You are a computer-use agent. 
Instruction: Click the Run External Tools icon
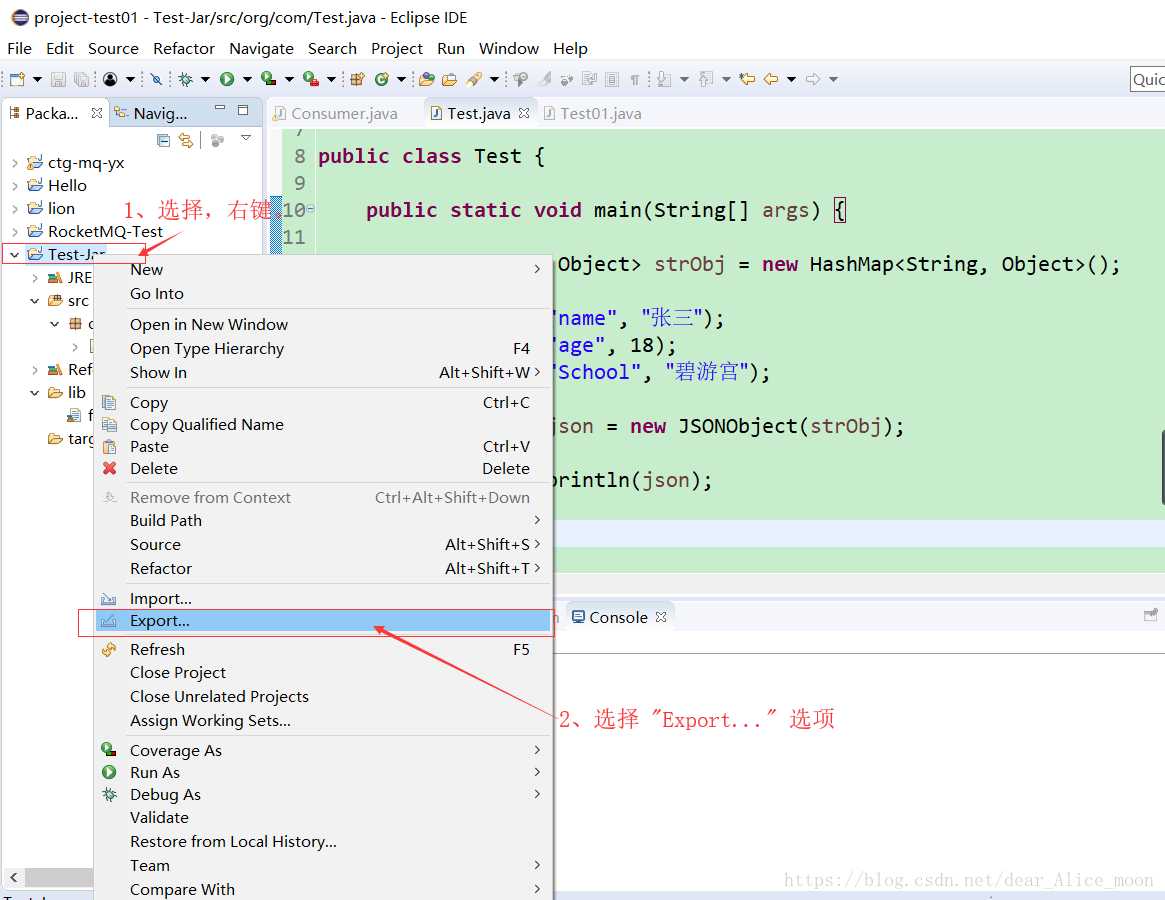coord(311,79)
